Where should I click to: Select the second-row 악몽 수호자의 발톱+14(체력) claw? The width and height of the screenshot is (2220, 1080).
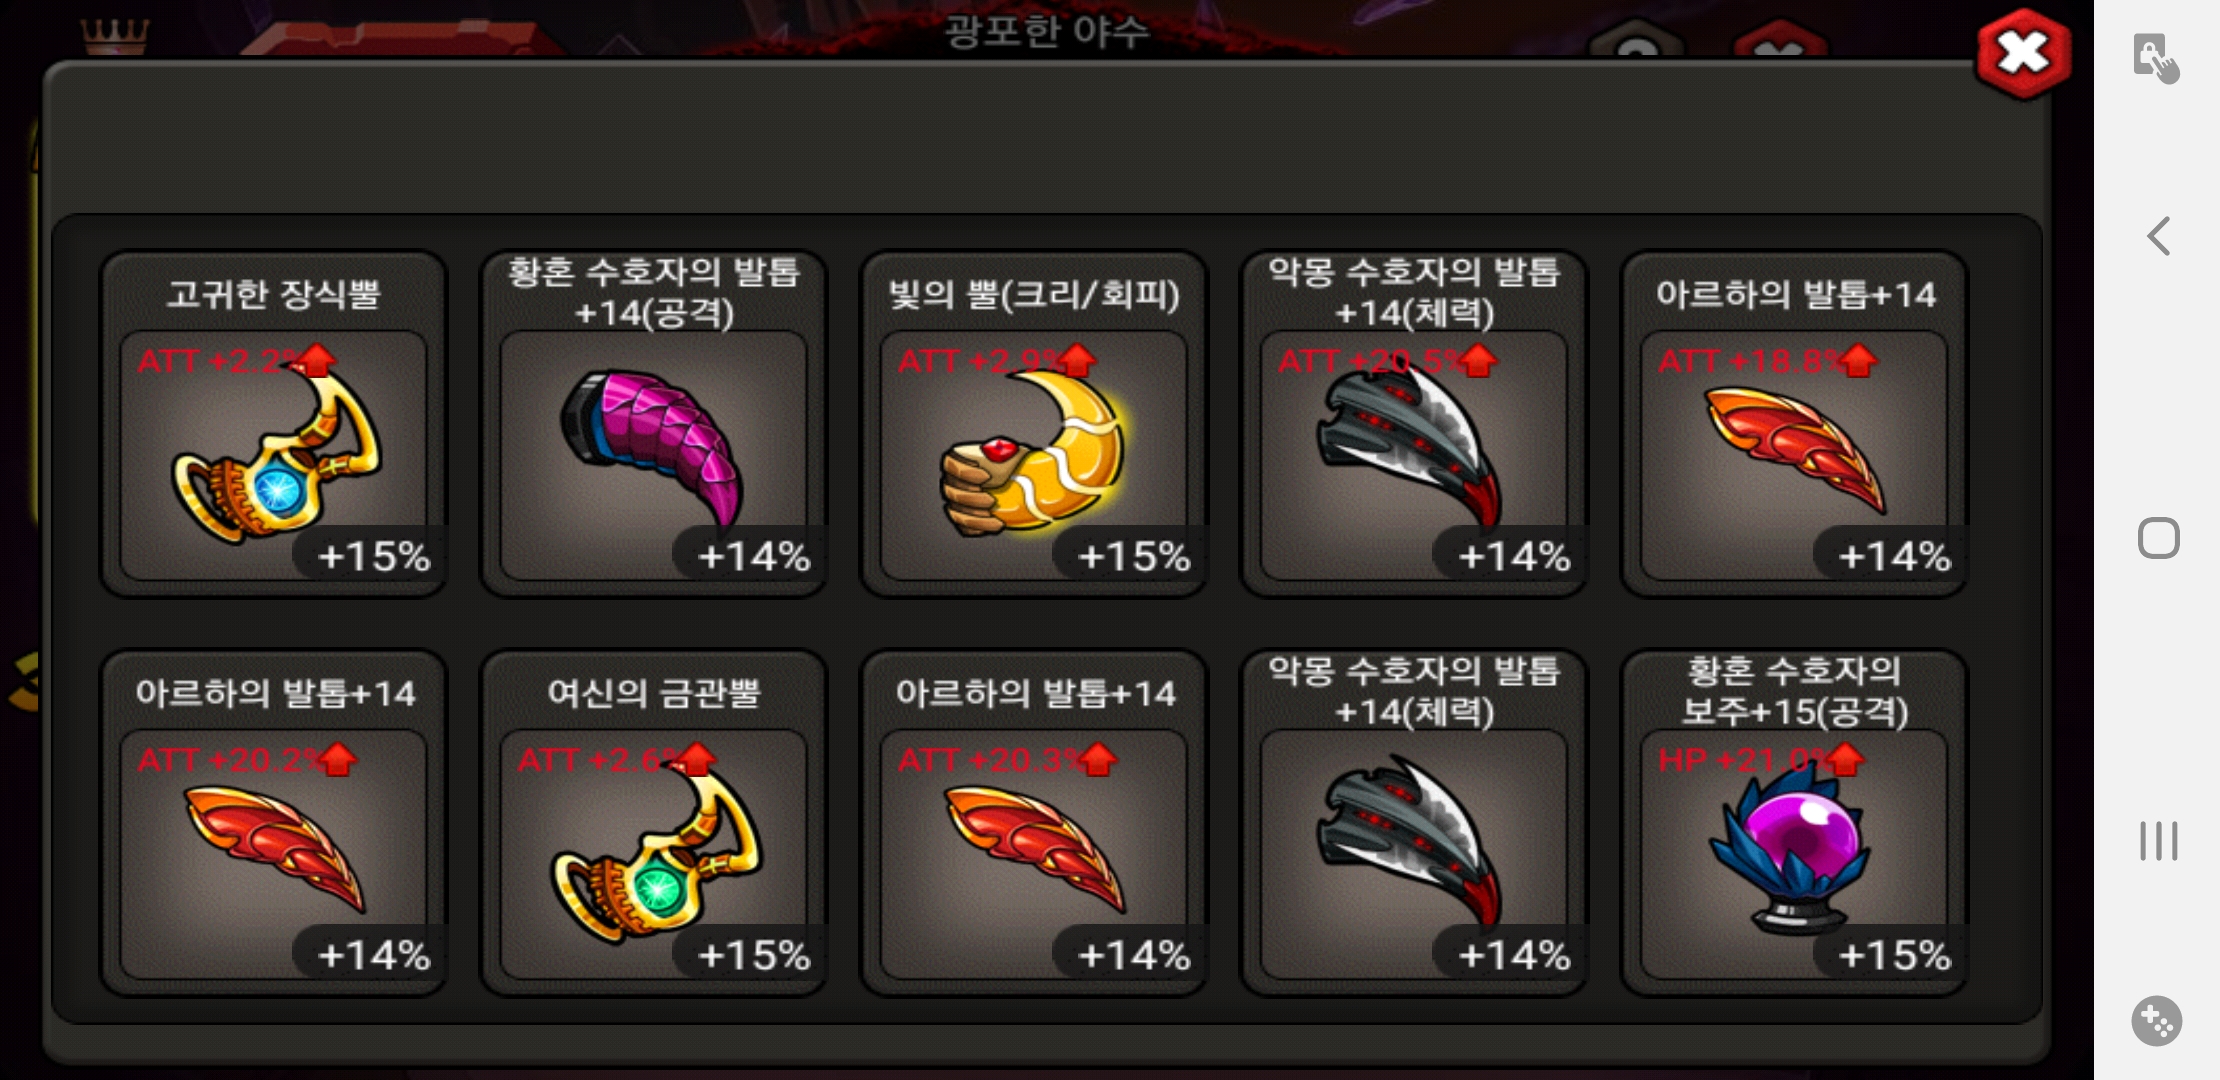pos(1414,823)
